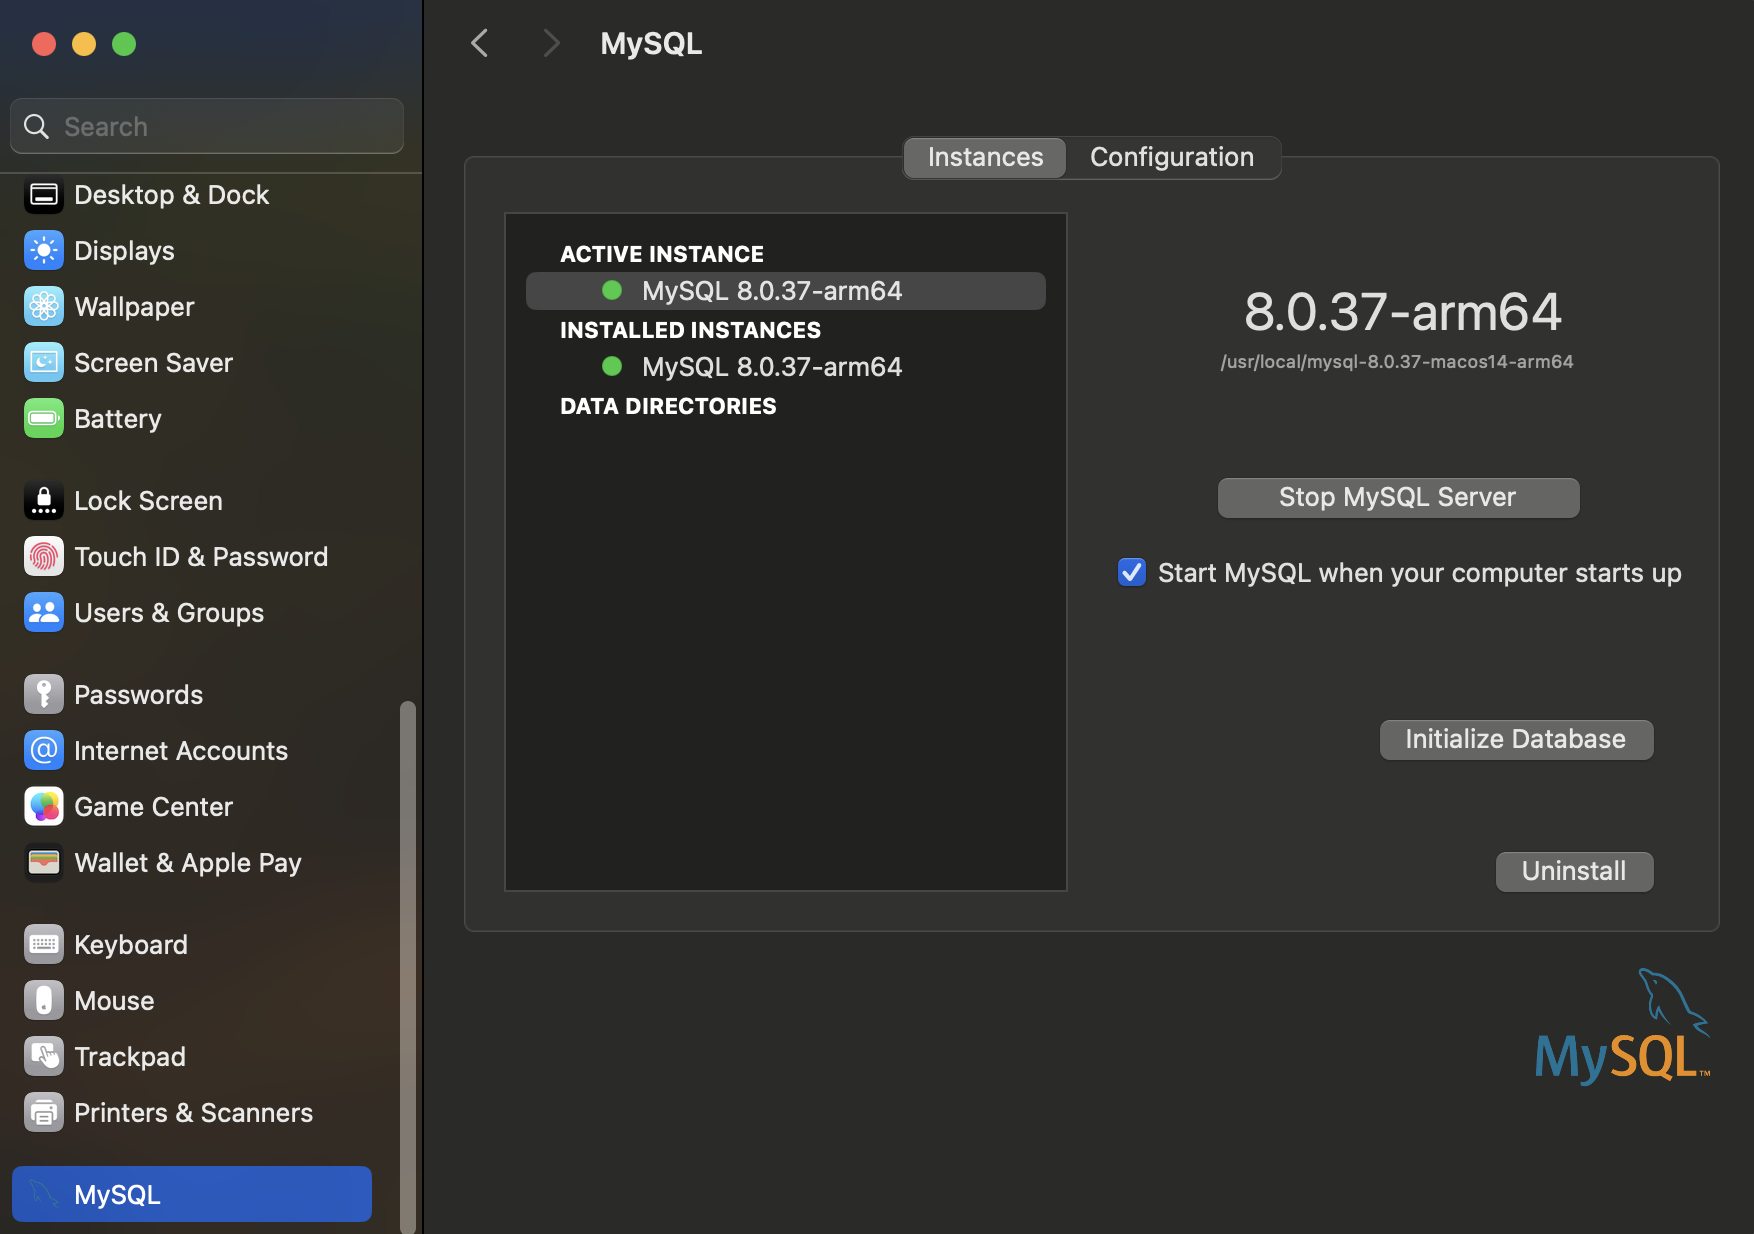Select the Wallpaper flower icon
The image size is (1754, 1234).
(x=44, y=307)
